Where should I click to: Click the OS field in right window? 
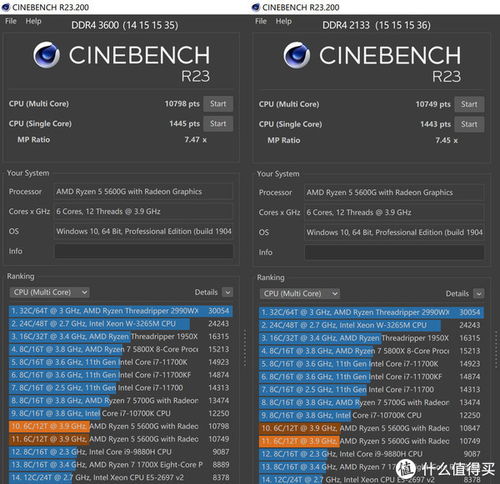[394, 232]
